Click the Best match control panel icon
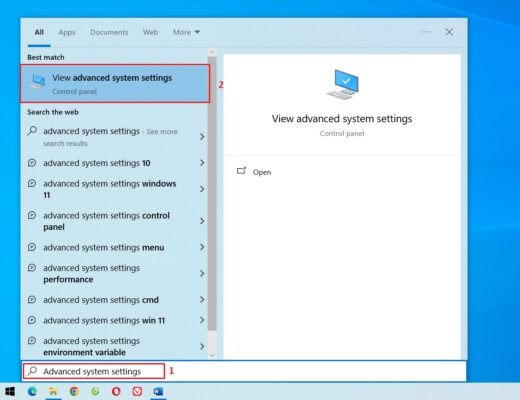 pyautogui.click(x=37, y=82)
